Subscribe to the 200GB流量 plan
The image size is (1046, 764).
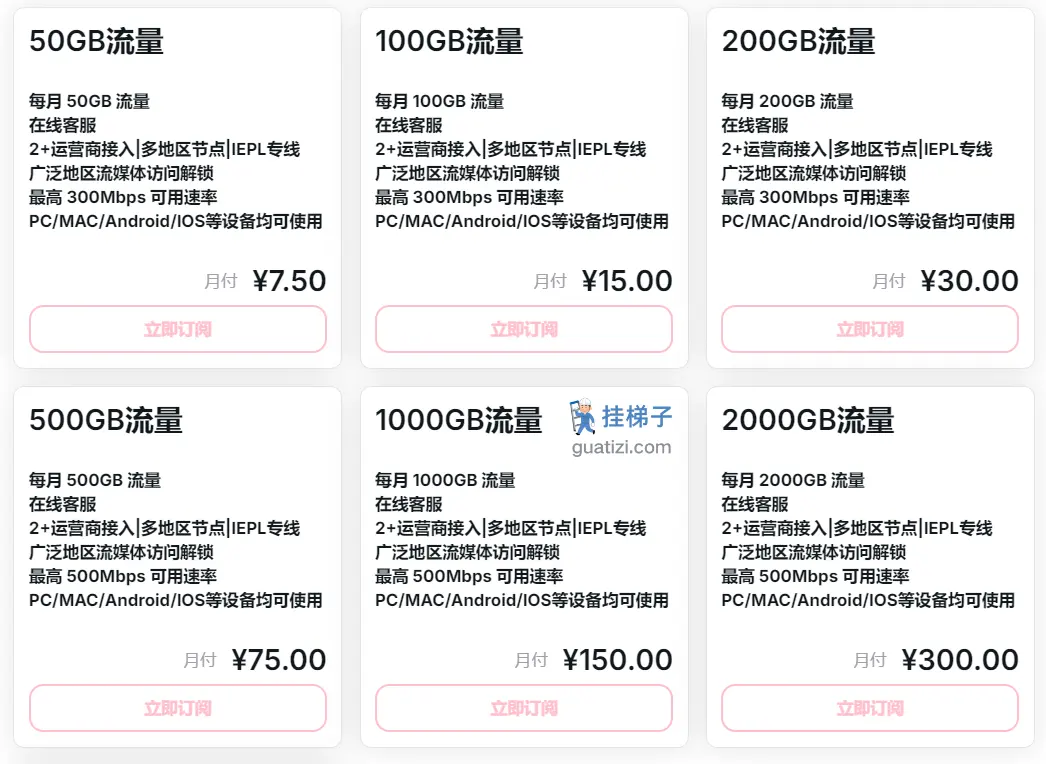point(870,329)
